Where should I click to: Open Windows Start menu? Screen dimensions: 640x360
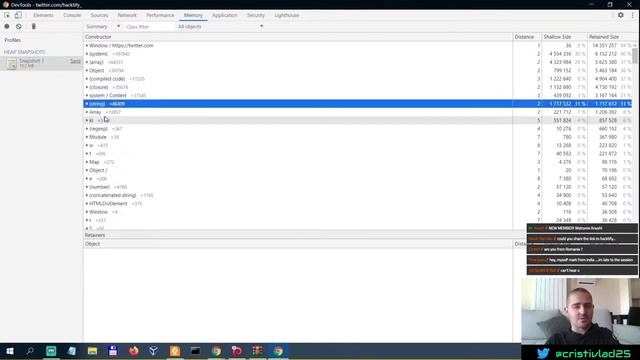click(x=10, y=351)
